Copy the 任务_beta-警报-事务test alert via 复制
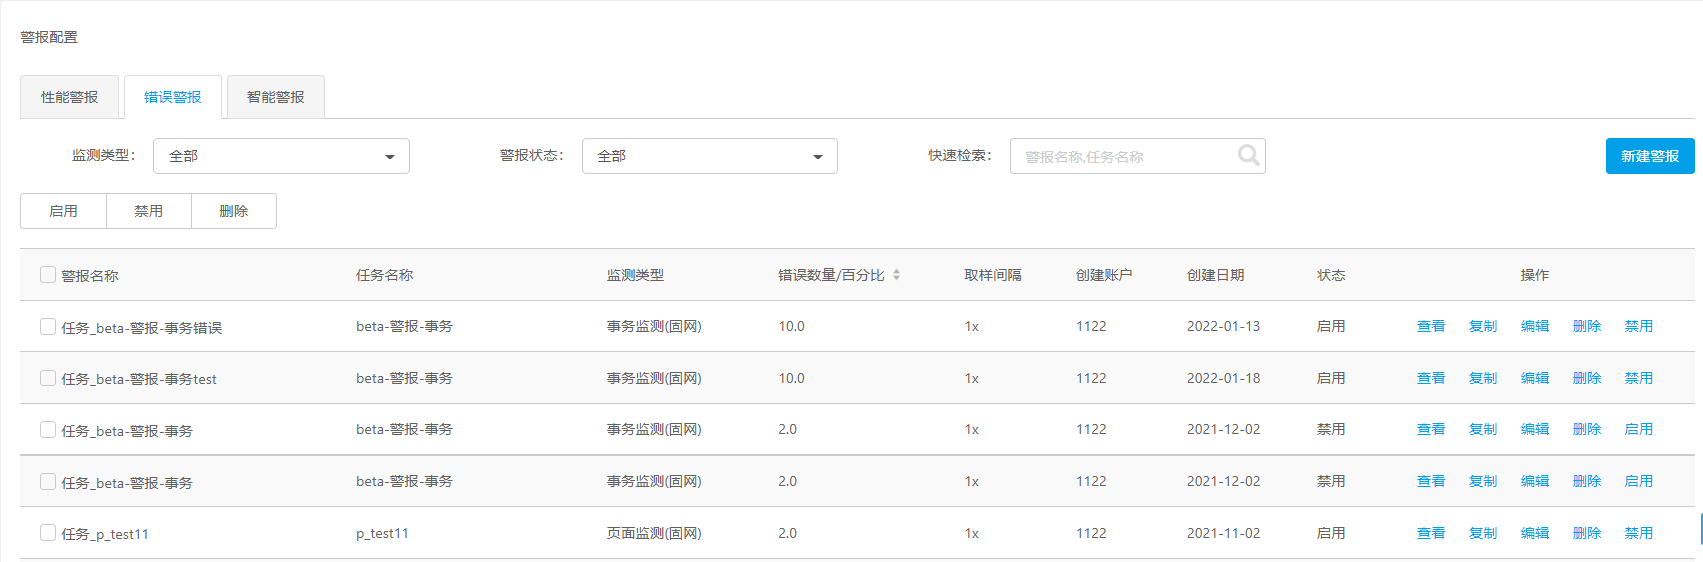Image resolution: width=1703 pixels, height=562 pixels. tap(1483, 378)
